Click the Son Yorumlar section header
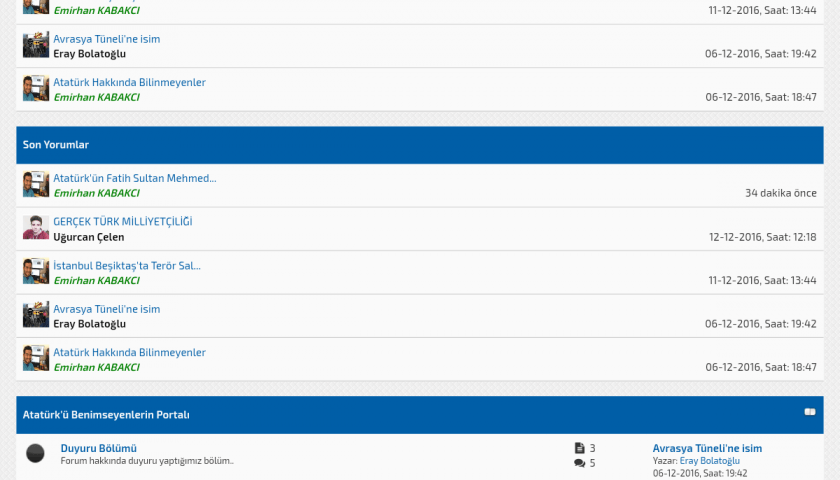Screen dimensions: 840x480 56,145
